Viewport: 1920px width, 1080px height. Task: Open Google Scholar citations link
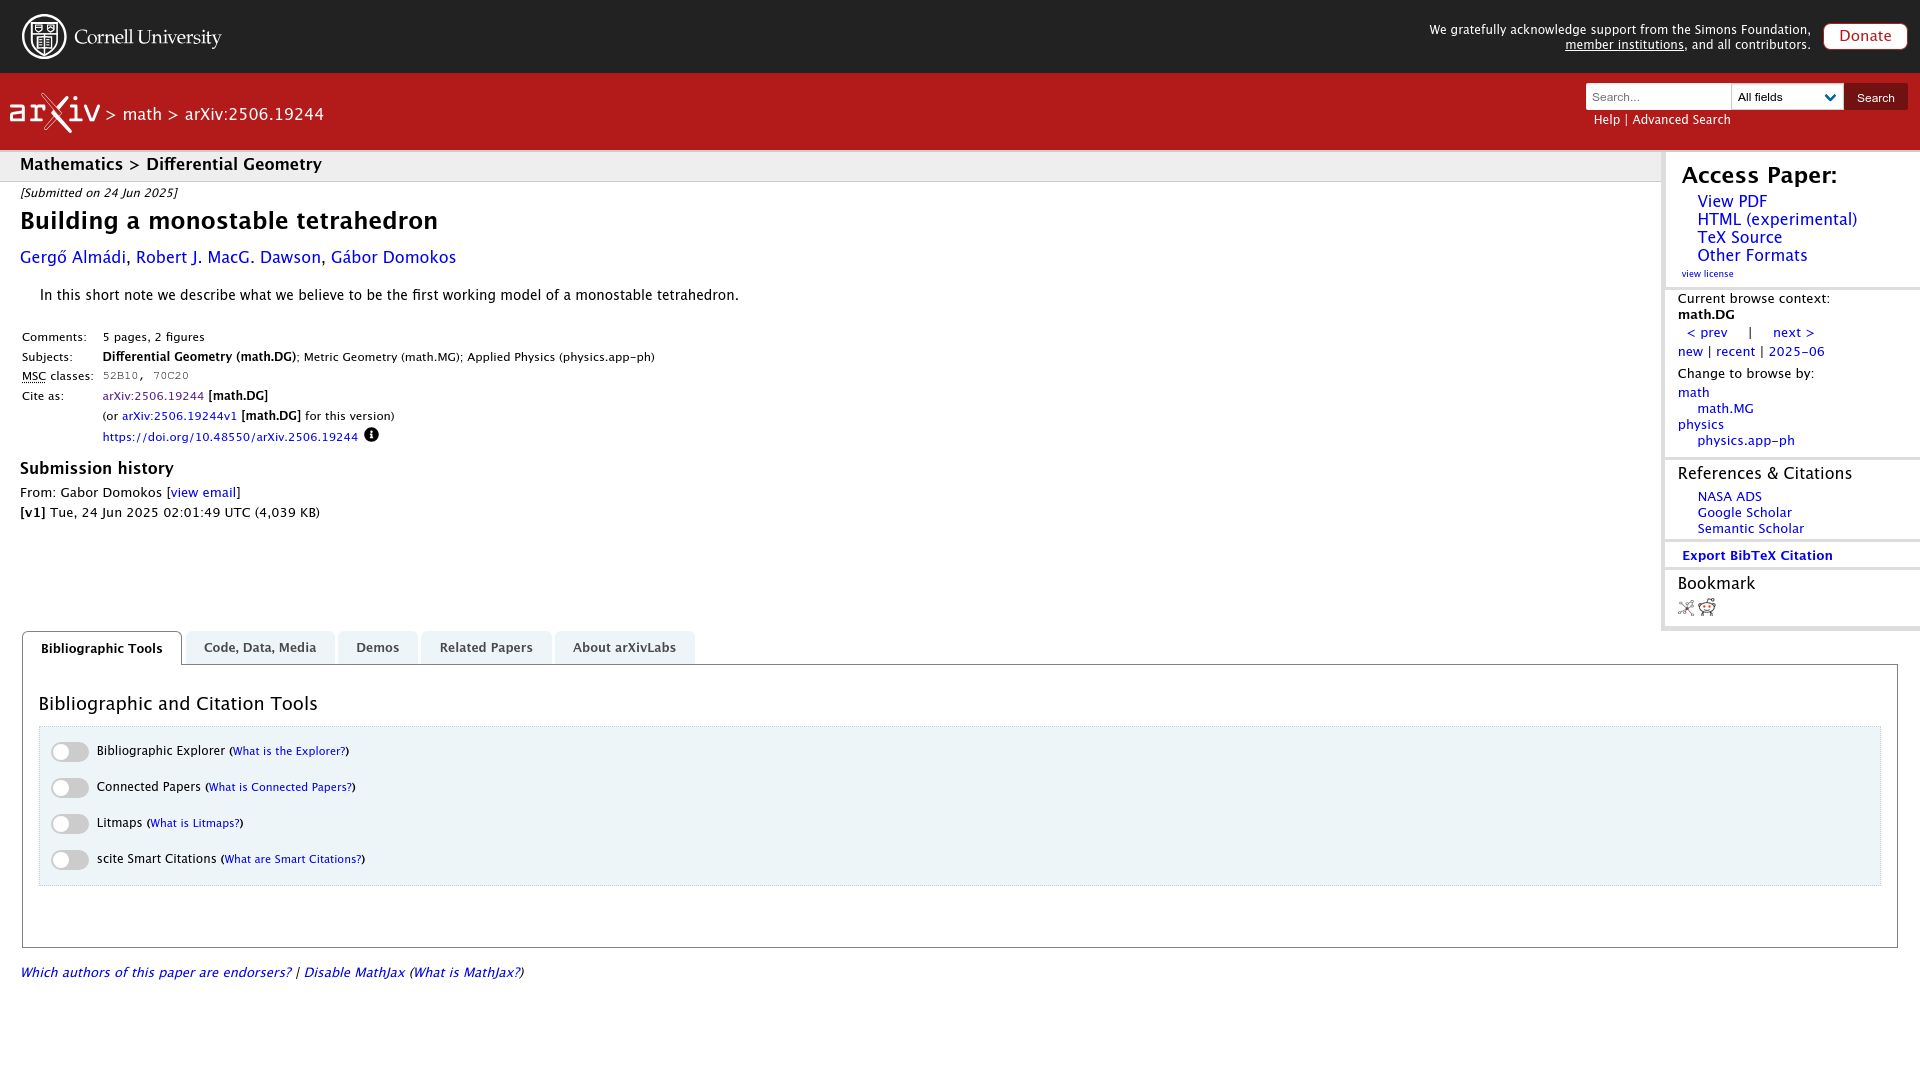[1744, 513]
